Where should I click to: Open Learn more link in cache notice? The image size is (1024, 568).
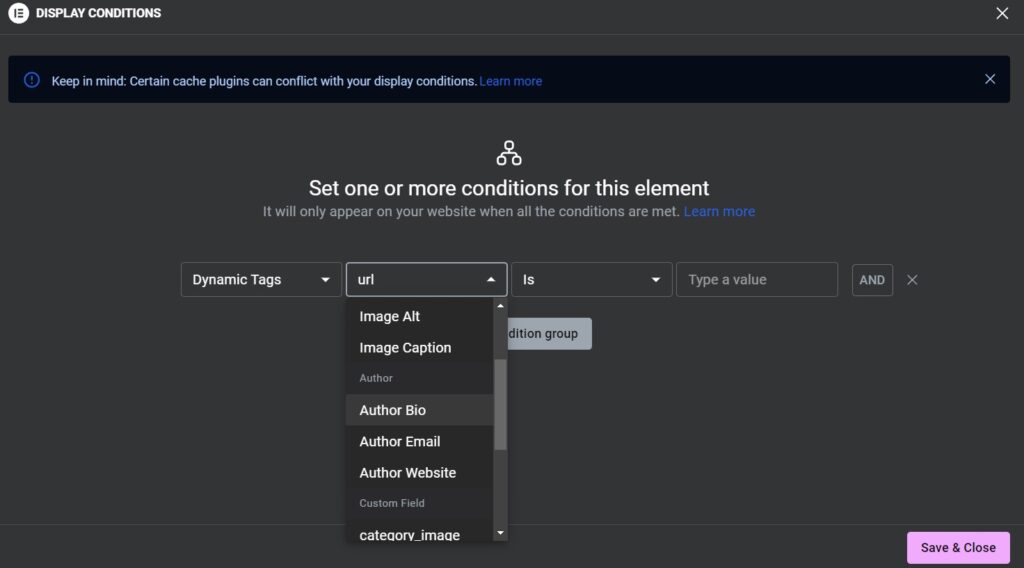pos(511,81)
